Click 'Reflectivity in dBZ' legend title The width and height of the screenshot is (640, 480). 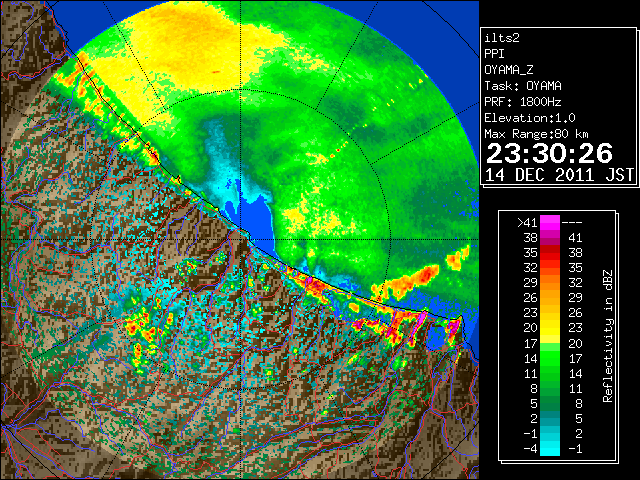point(607,336)
